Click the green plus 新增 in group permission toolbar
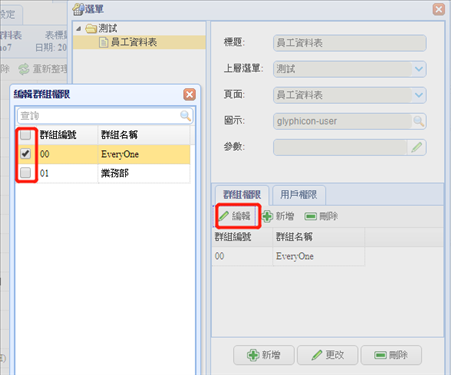Viewport: 451px width, 375px height. (x=278, y=216)
